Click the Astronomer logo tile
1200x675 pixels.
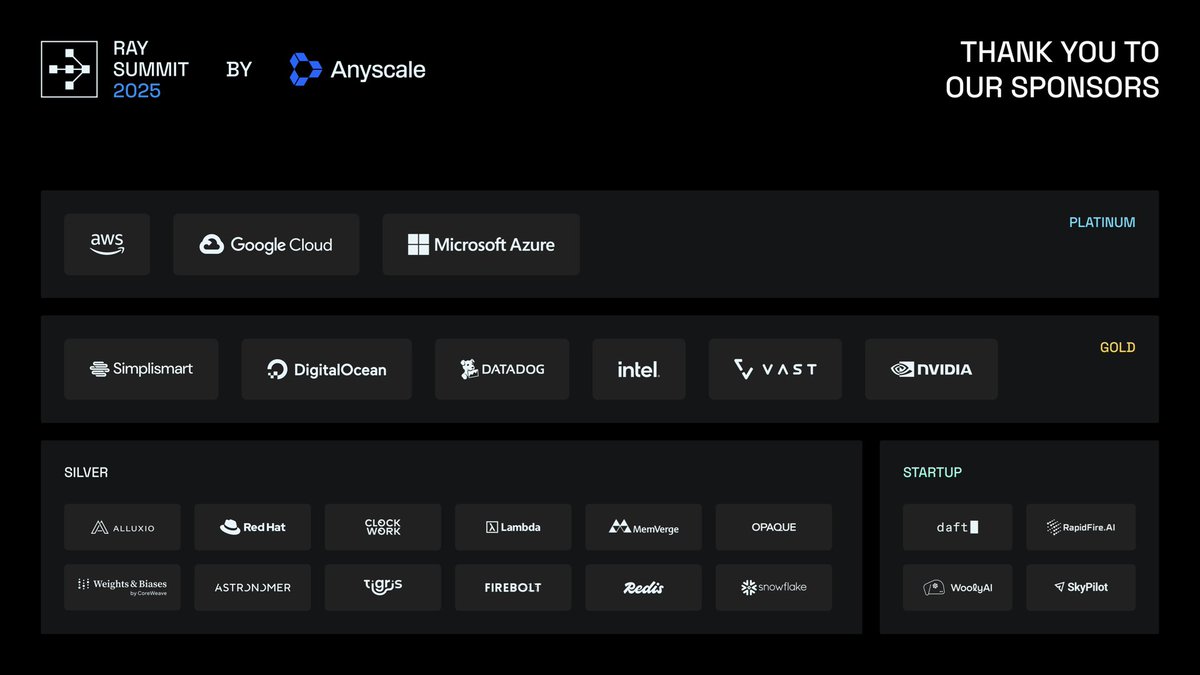click(x=253, y=587)
